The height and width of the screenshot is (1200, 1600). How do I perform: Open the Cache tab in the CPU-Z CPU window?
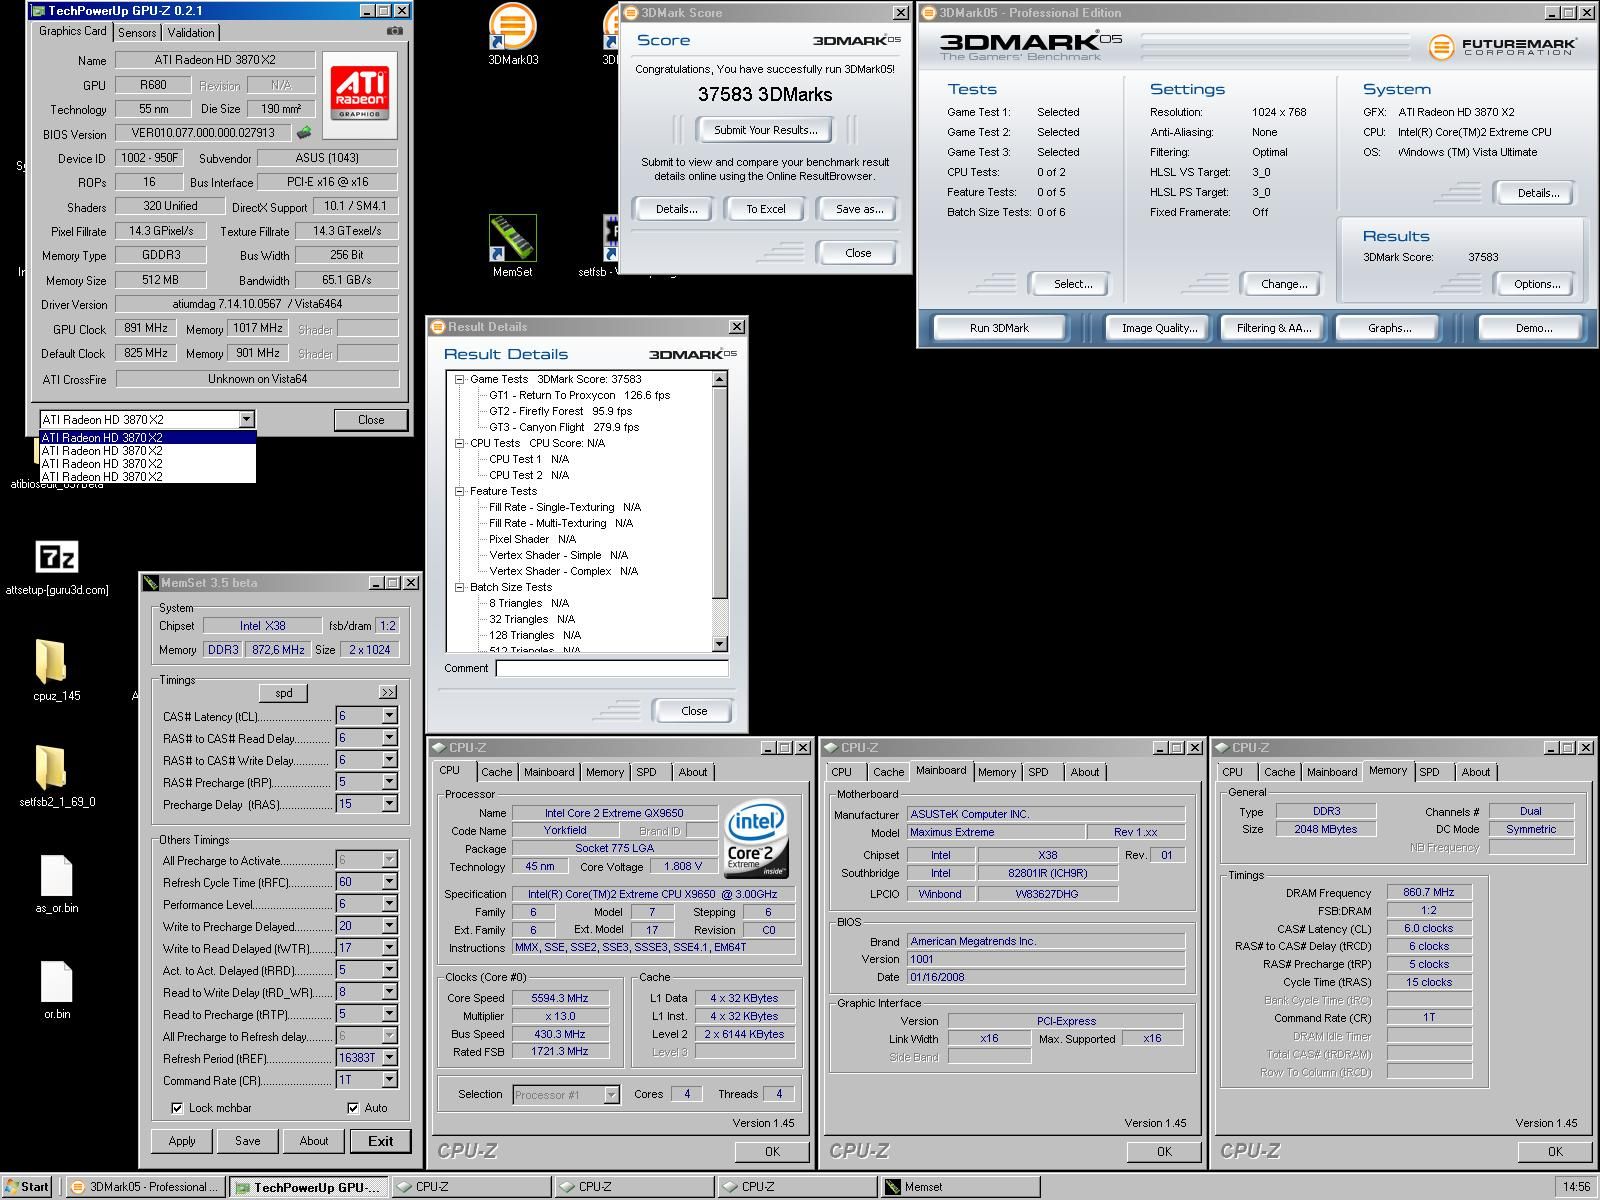coord(496,772)
